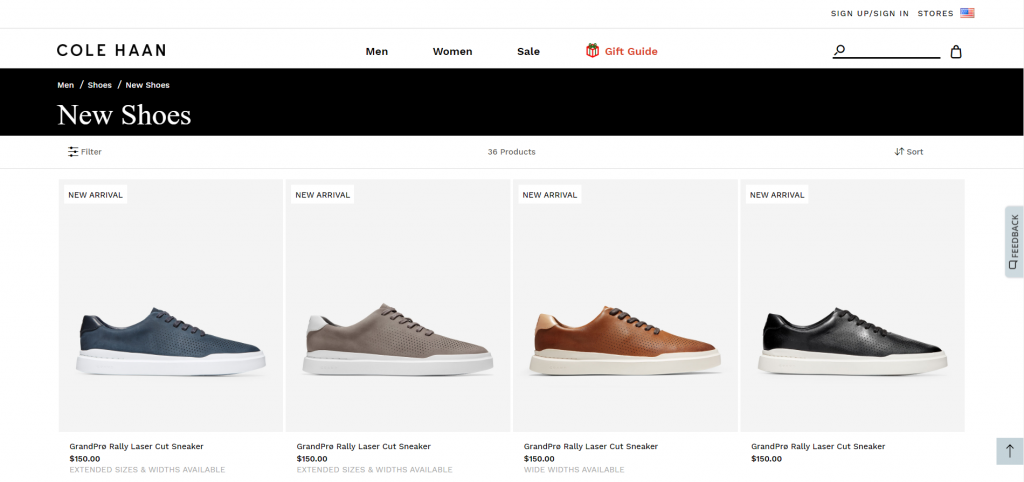This screenshot has width=1024, height=482.
Task: Click the US flag country icon
Action: tap(967, 13)
